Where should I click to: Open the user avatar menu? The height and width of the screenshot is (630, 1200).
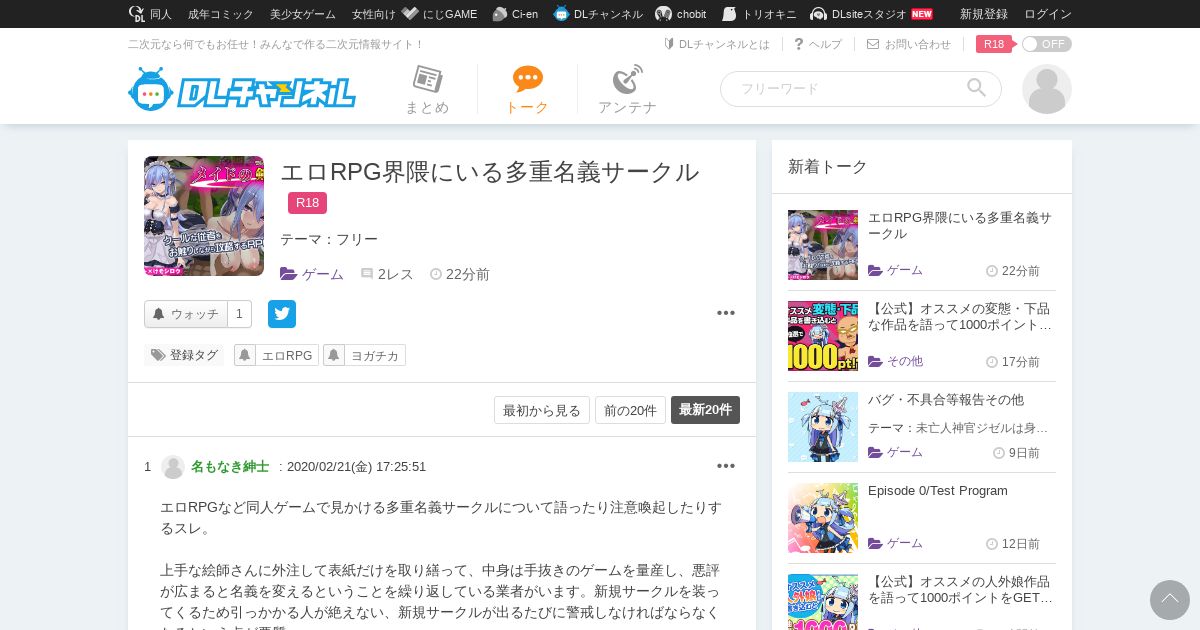(1047, 89)
